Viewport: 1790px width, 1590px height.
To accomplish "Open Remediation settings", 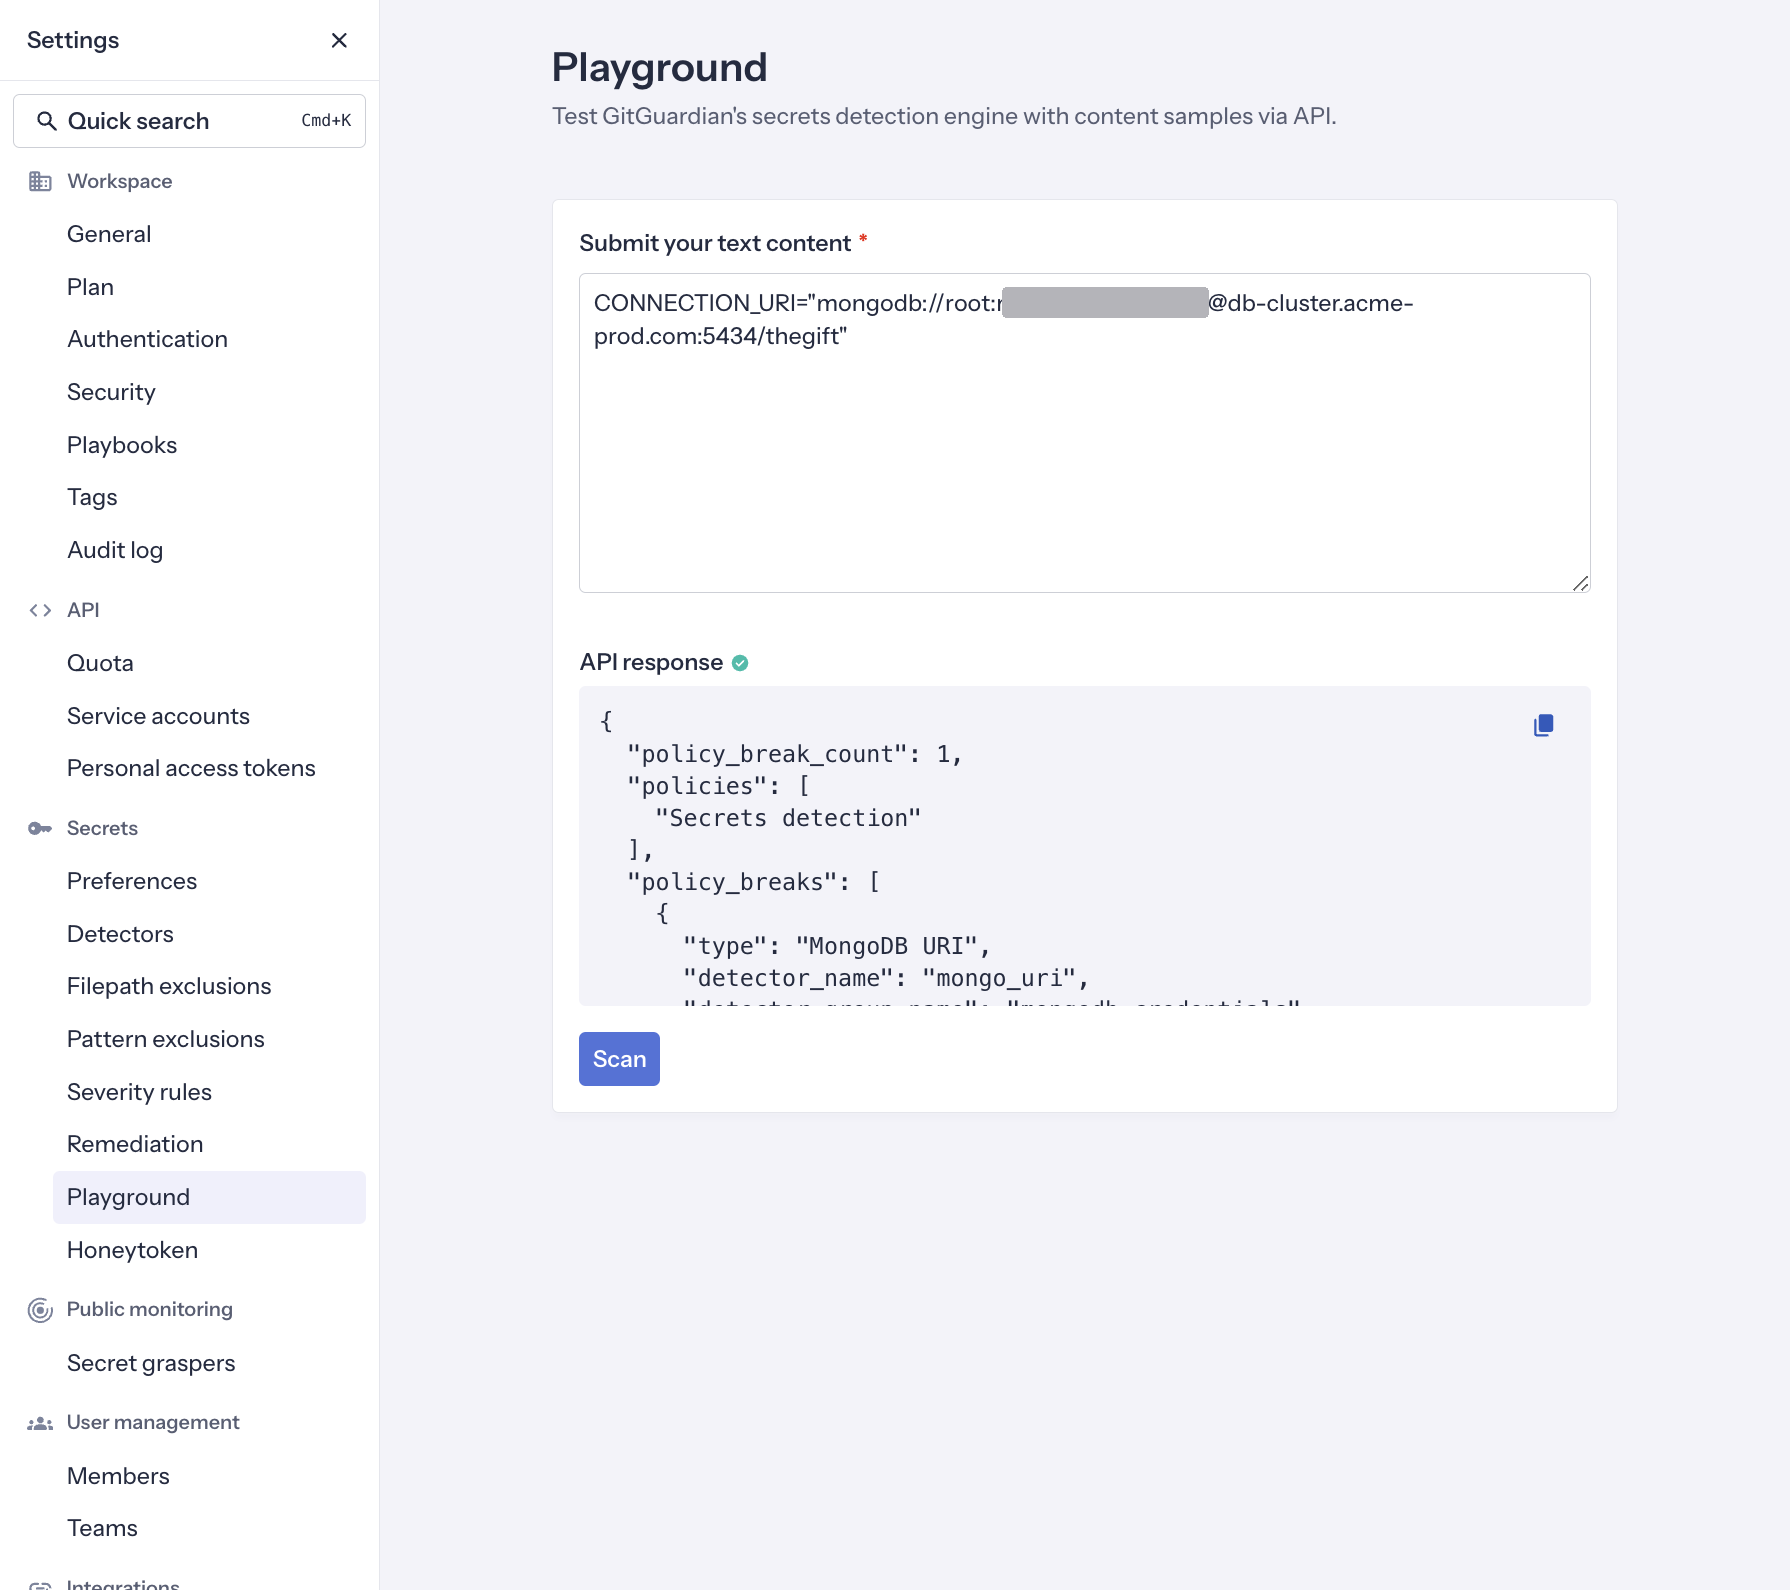I will 135,1144.
